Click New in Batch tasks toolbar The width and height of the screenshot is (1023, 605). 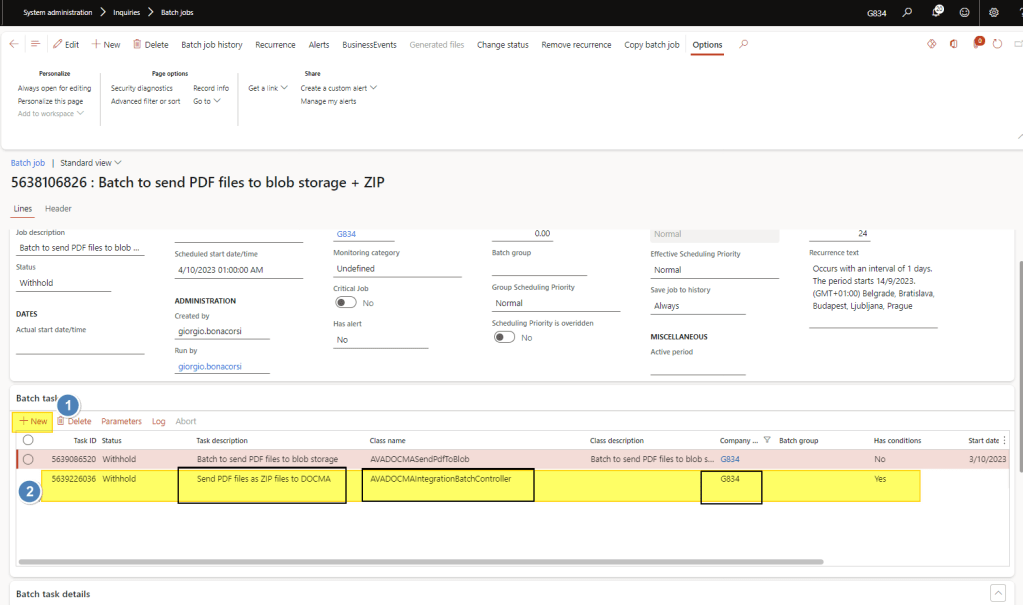(x=33, y=421)
